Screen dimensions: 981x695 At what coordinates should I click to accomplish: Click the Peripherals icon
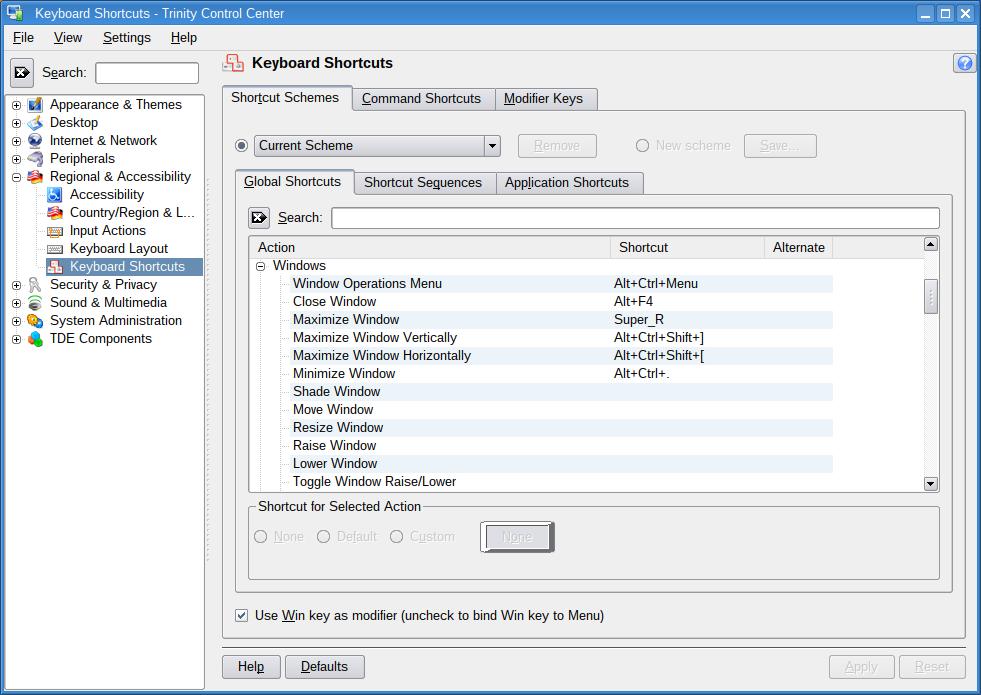[x=36, y=159]
